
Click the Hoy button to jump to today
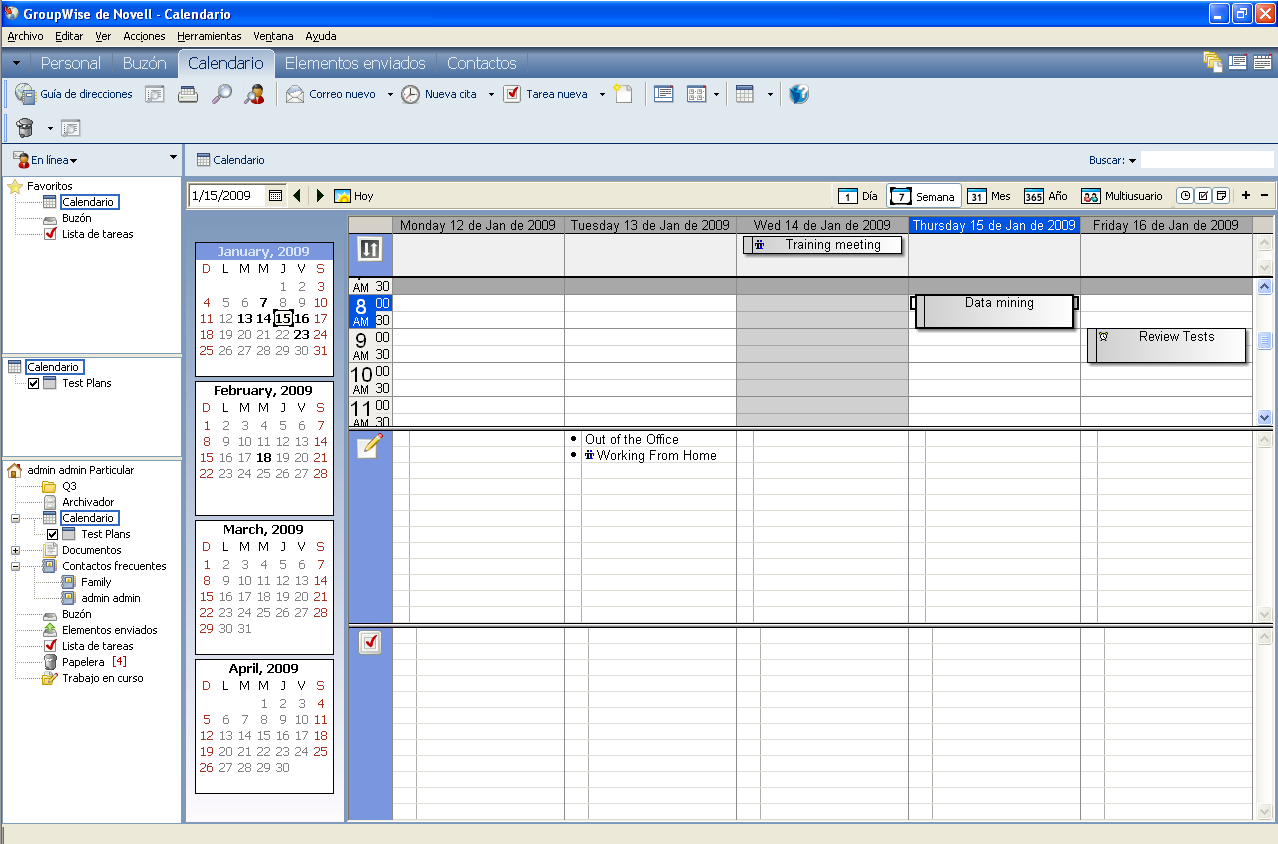pos(353,196)
